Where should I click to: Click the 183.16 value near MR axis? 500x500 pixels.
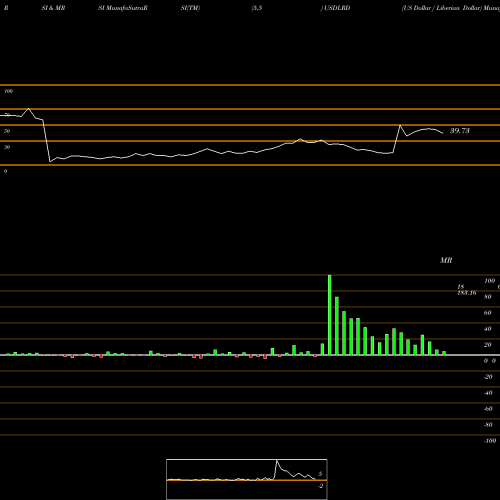[467, 293]
